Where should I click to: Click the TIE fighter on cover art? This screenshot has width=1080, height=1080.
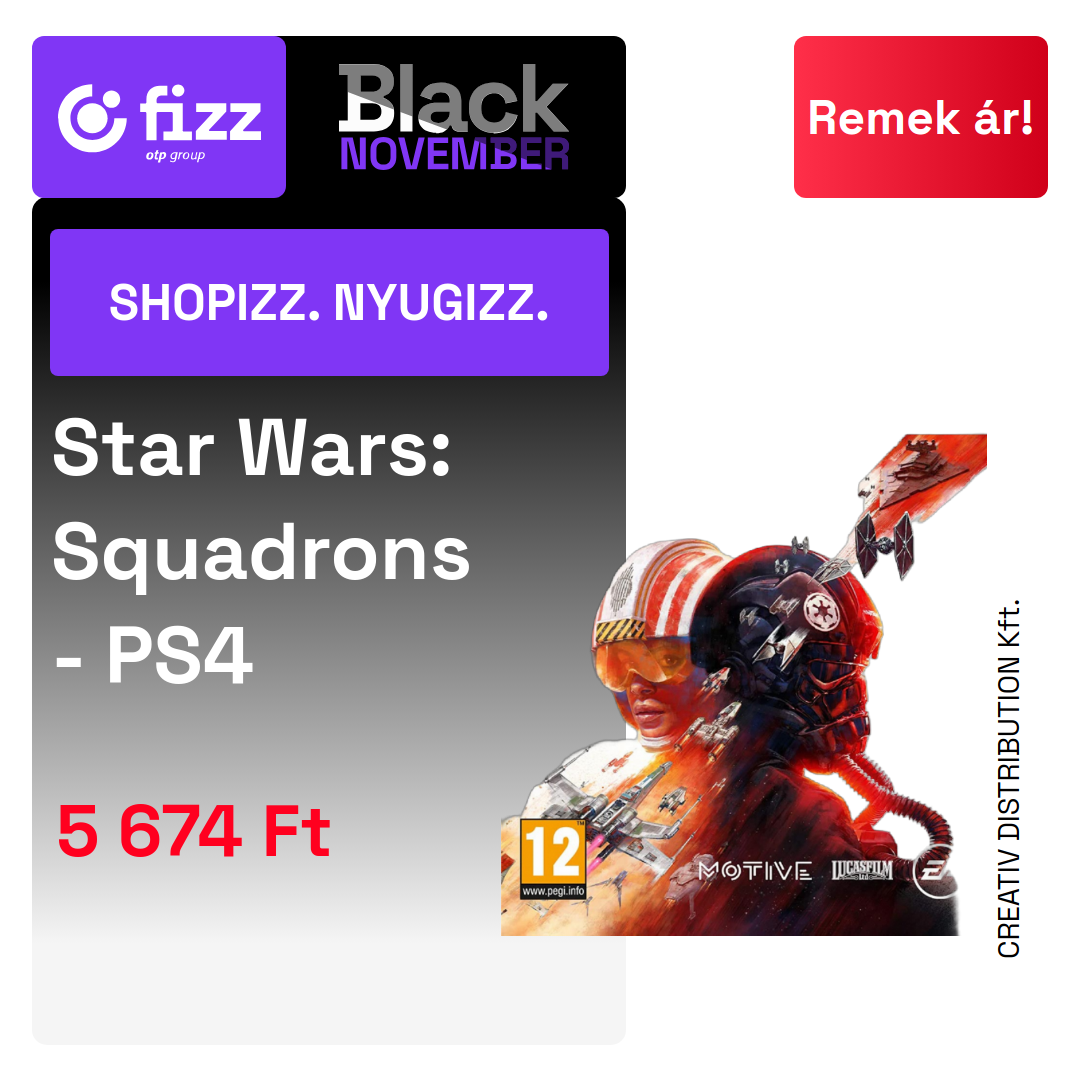pos(885,543)
